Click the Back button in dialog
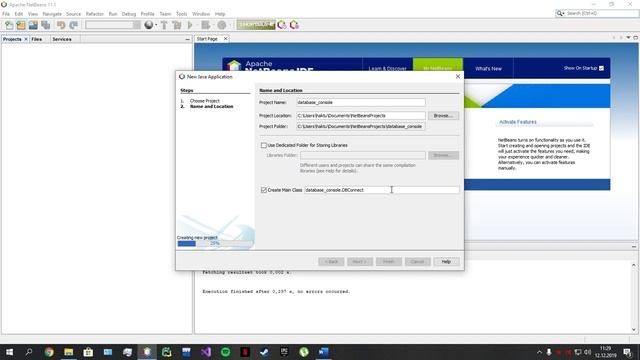This screenshot has height=360, width=640. click(331, 262)
